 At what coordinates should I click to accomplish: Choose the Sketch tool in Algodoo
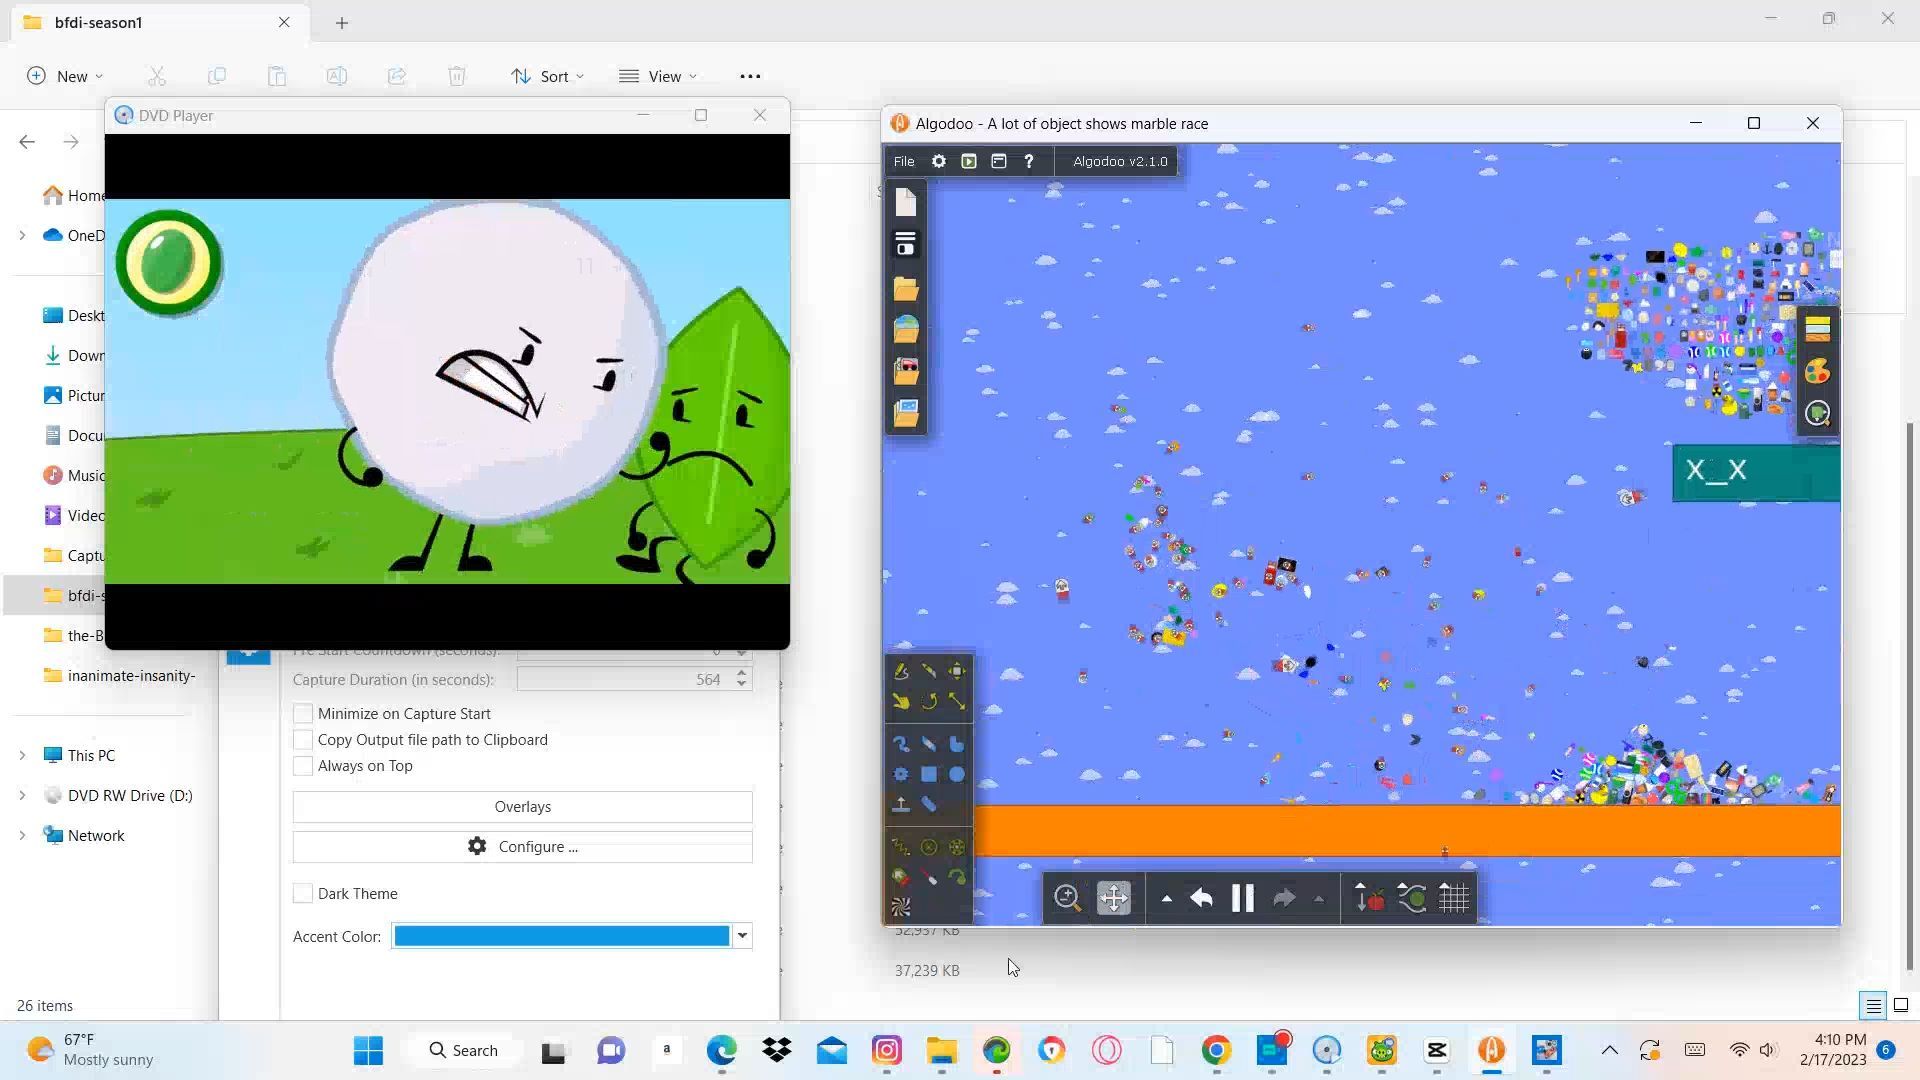point(901,672)
